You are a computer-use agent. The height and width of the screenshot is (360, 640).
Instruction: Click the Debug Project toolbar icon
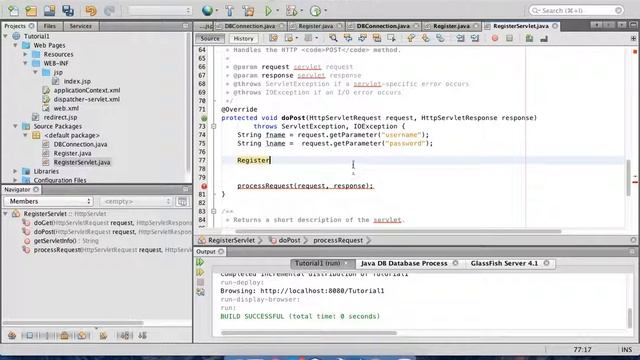(x=291, y=10)
